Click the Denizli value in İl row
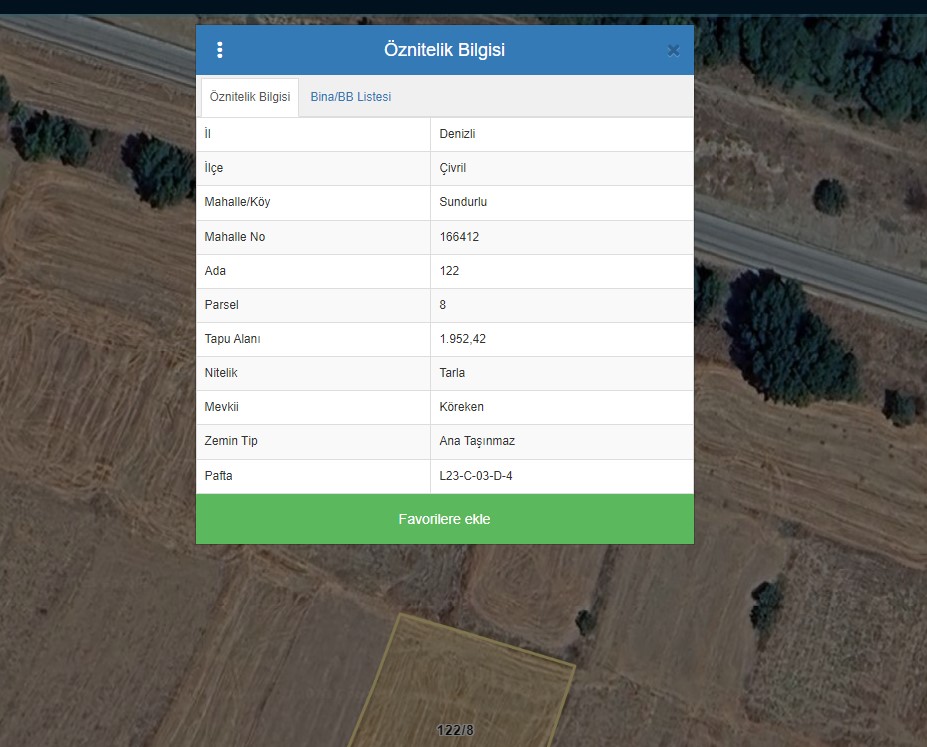927x747 pixels. point(458,134)
